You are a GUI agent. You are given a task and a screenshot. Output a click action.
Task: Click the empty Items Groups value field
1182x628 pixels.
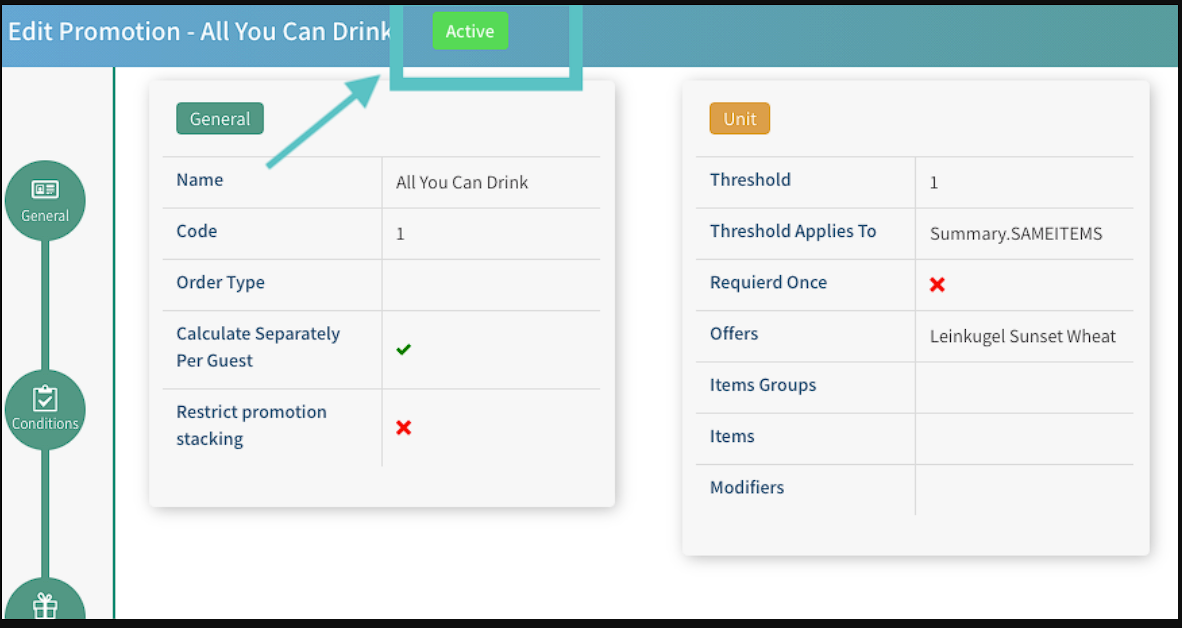point(1022,387)
